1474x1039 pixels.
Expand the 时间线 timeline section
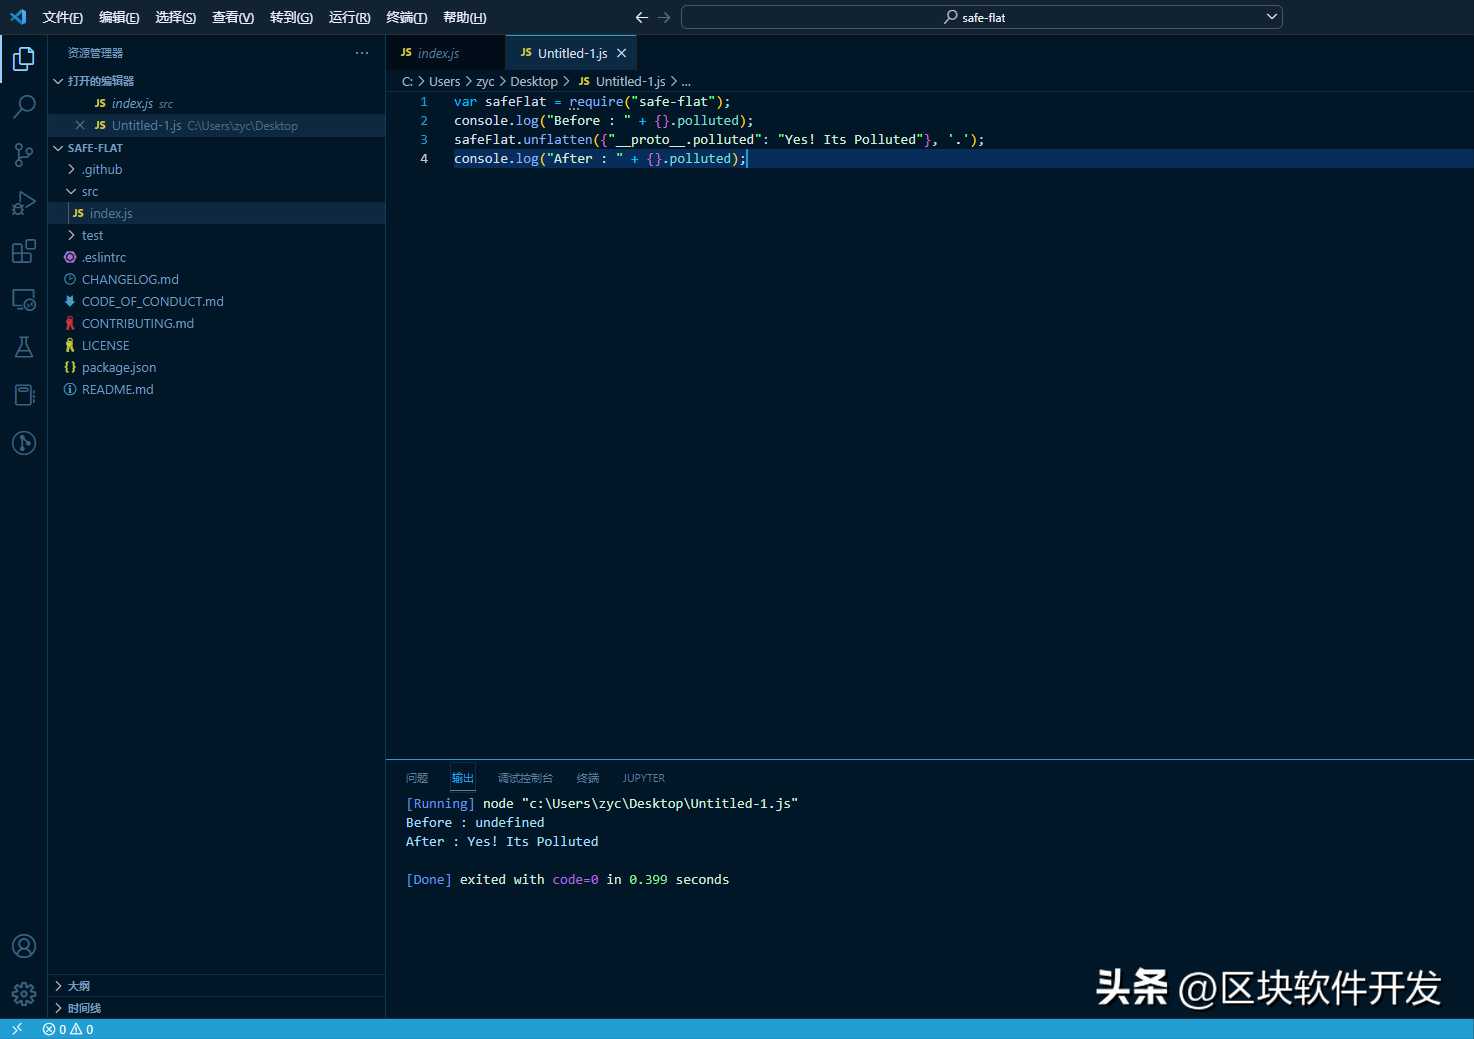(x=217, y=1008)
